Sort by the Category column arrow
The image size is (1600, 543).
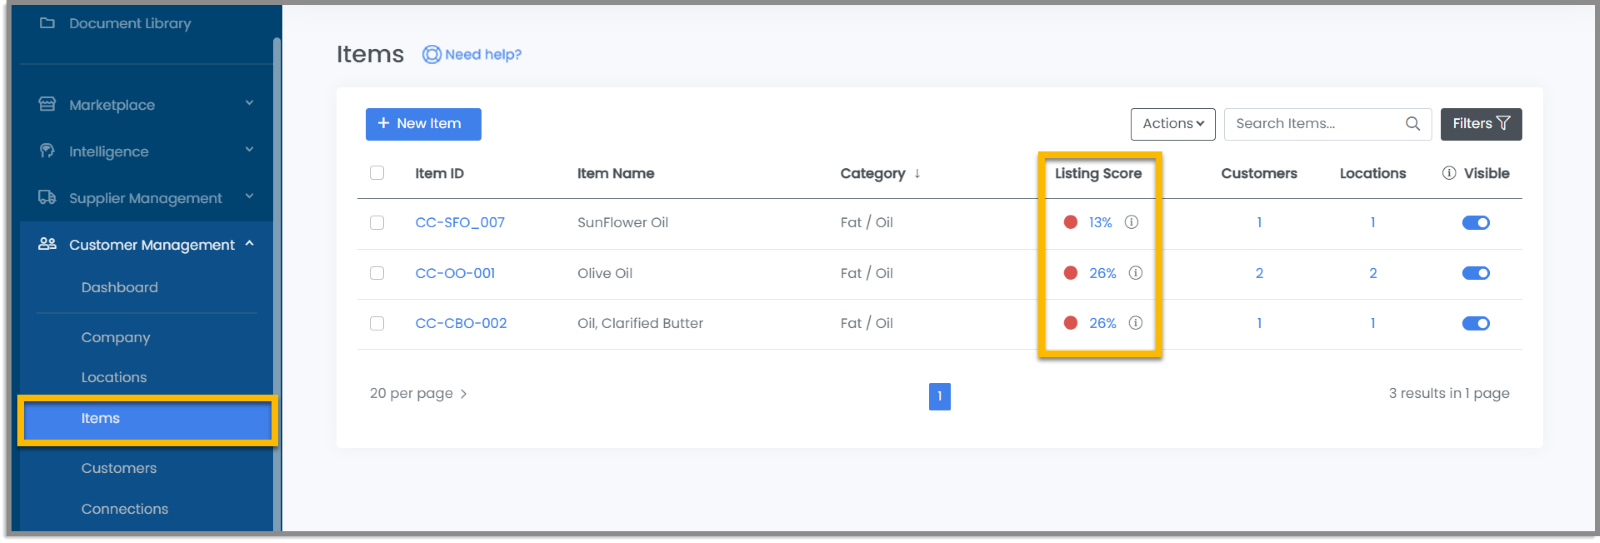click(917, 173)
